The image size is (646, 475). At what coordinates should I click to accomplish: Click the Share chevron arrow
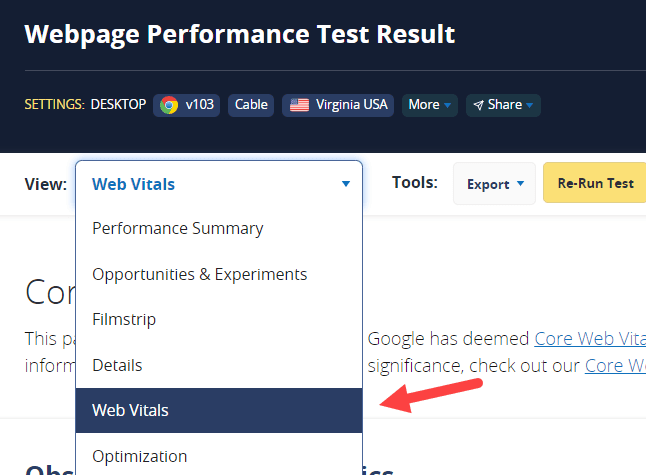point(530,105)
